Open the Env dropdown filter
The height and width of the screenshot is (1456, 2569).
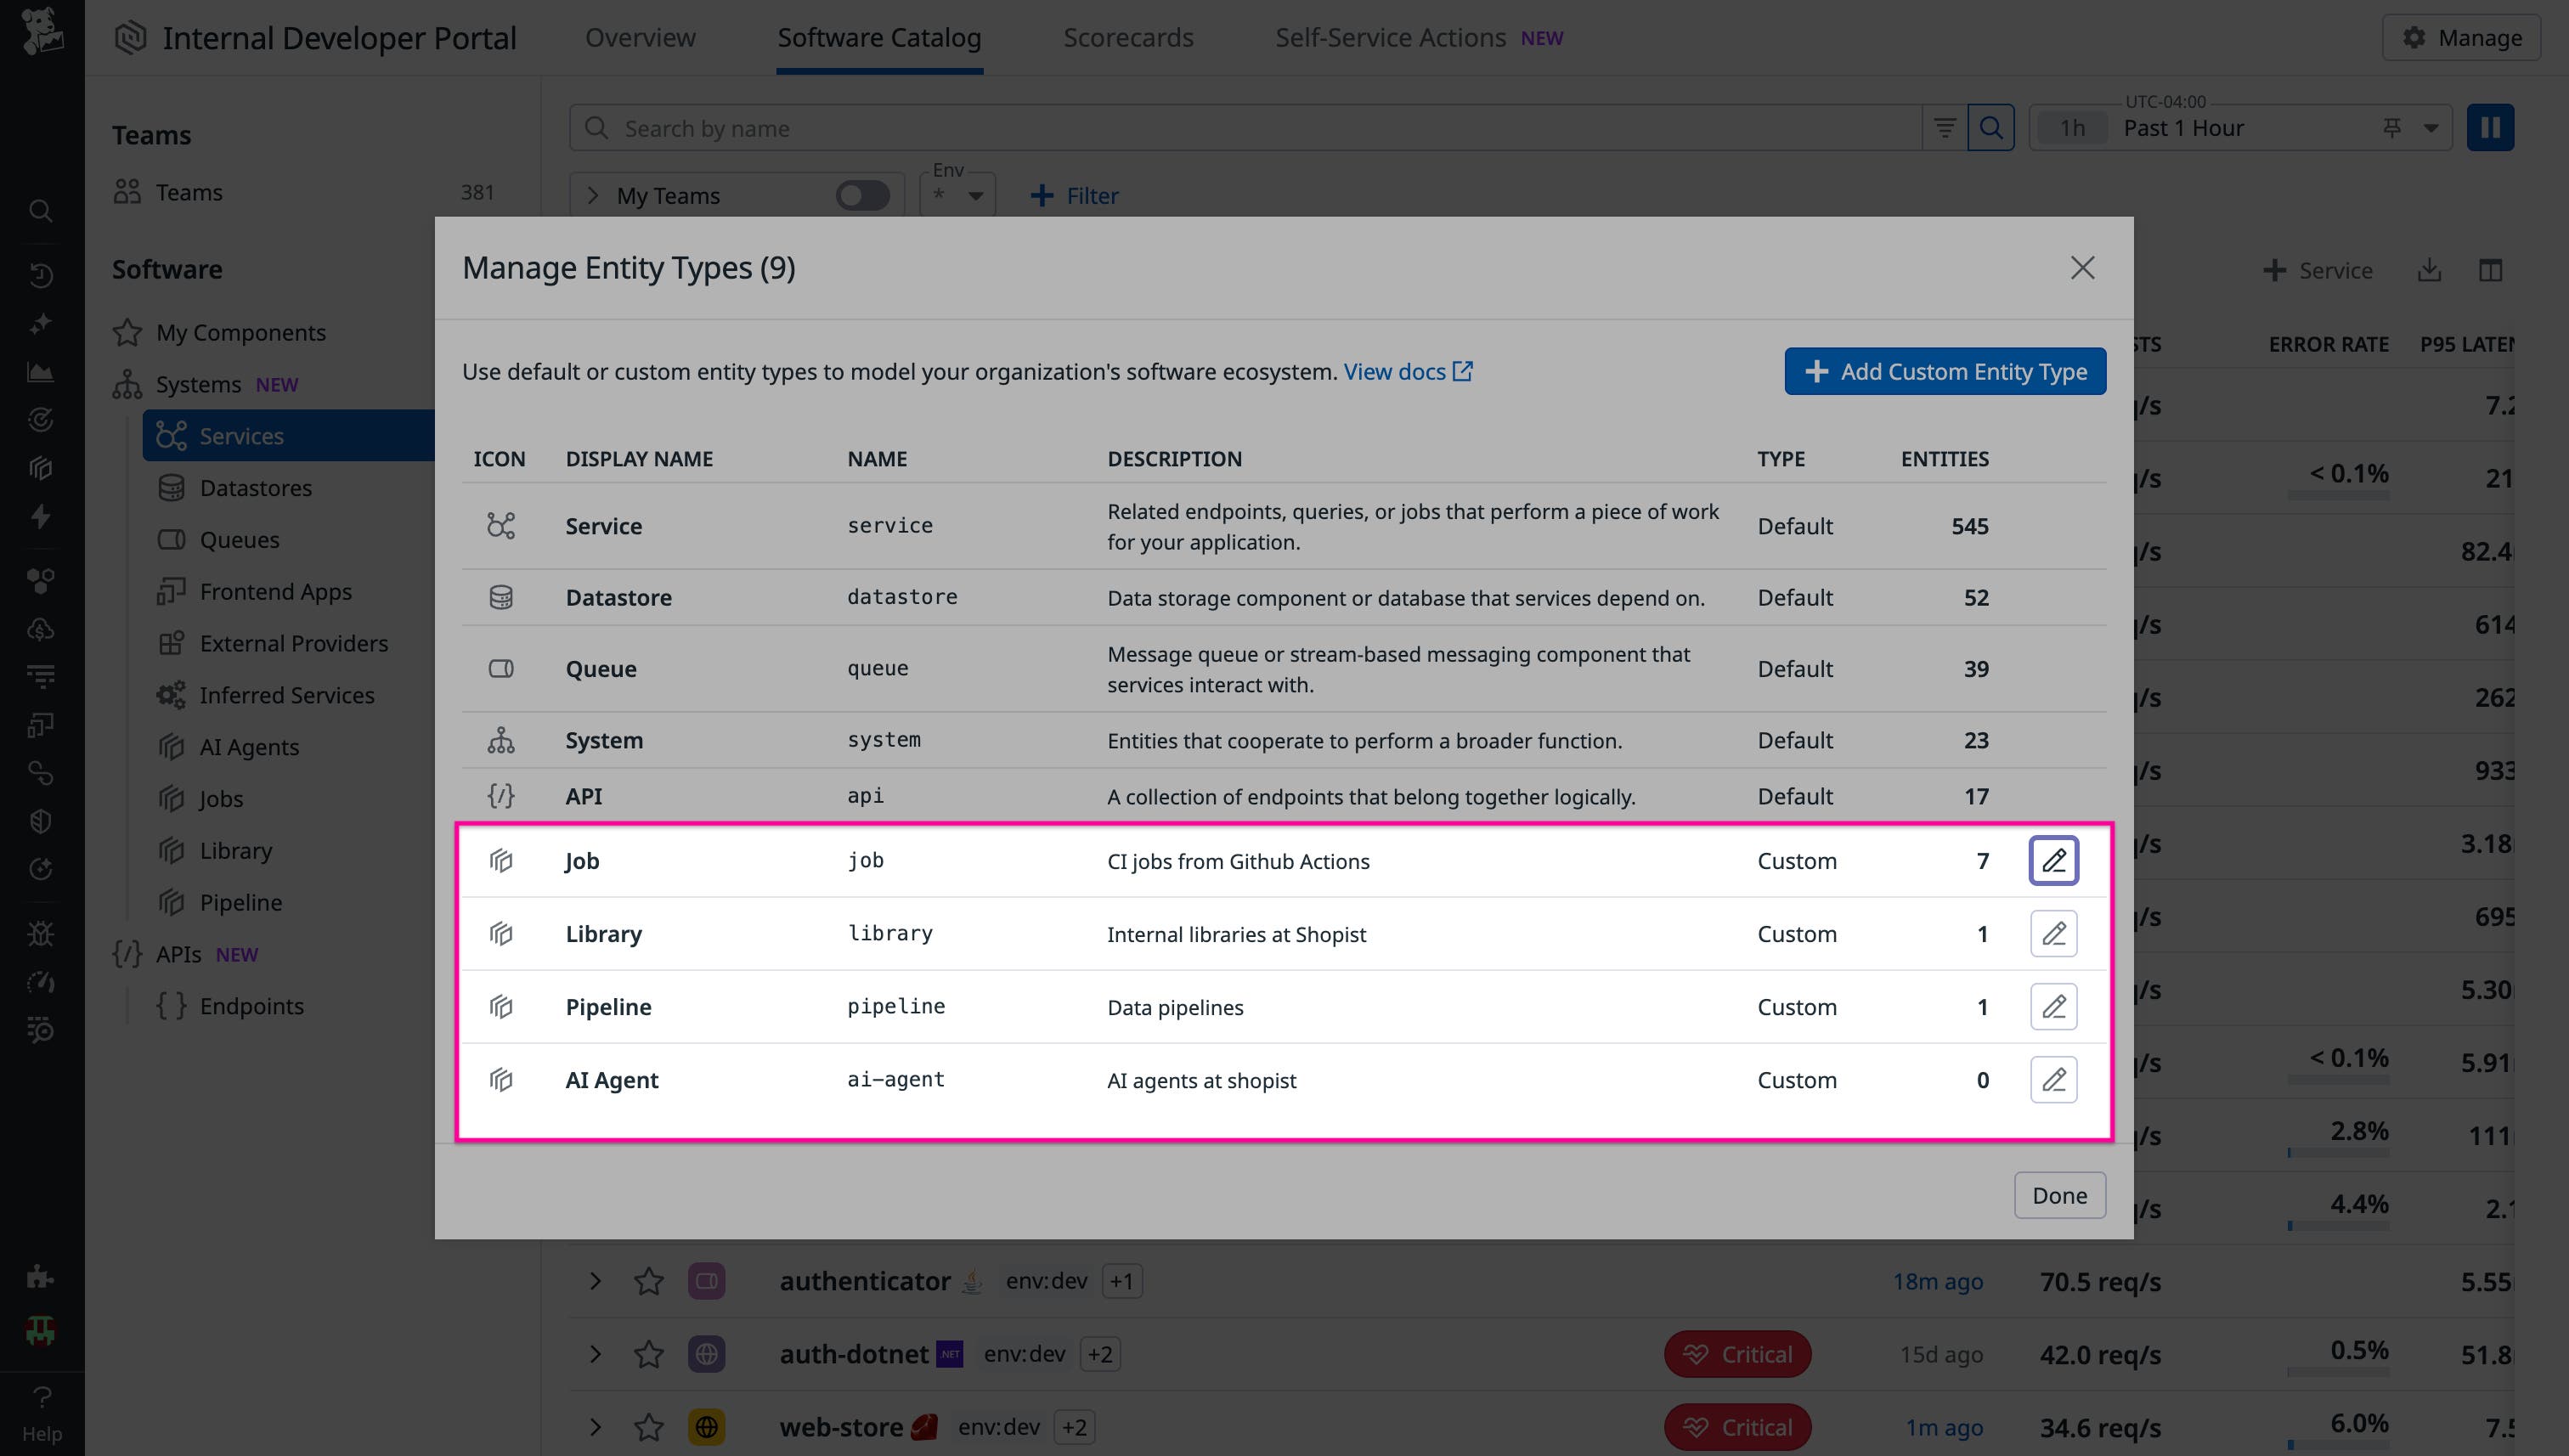(956, 194)
